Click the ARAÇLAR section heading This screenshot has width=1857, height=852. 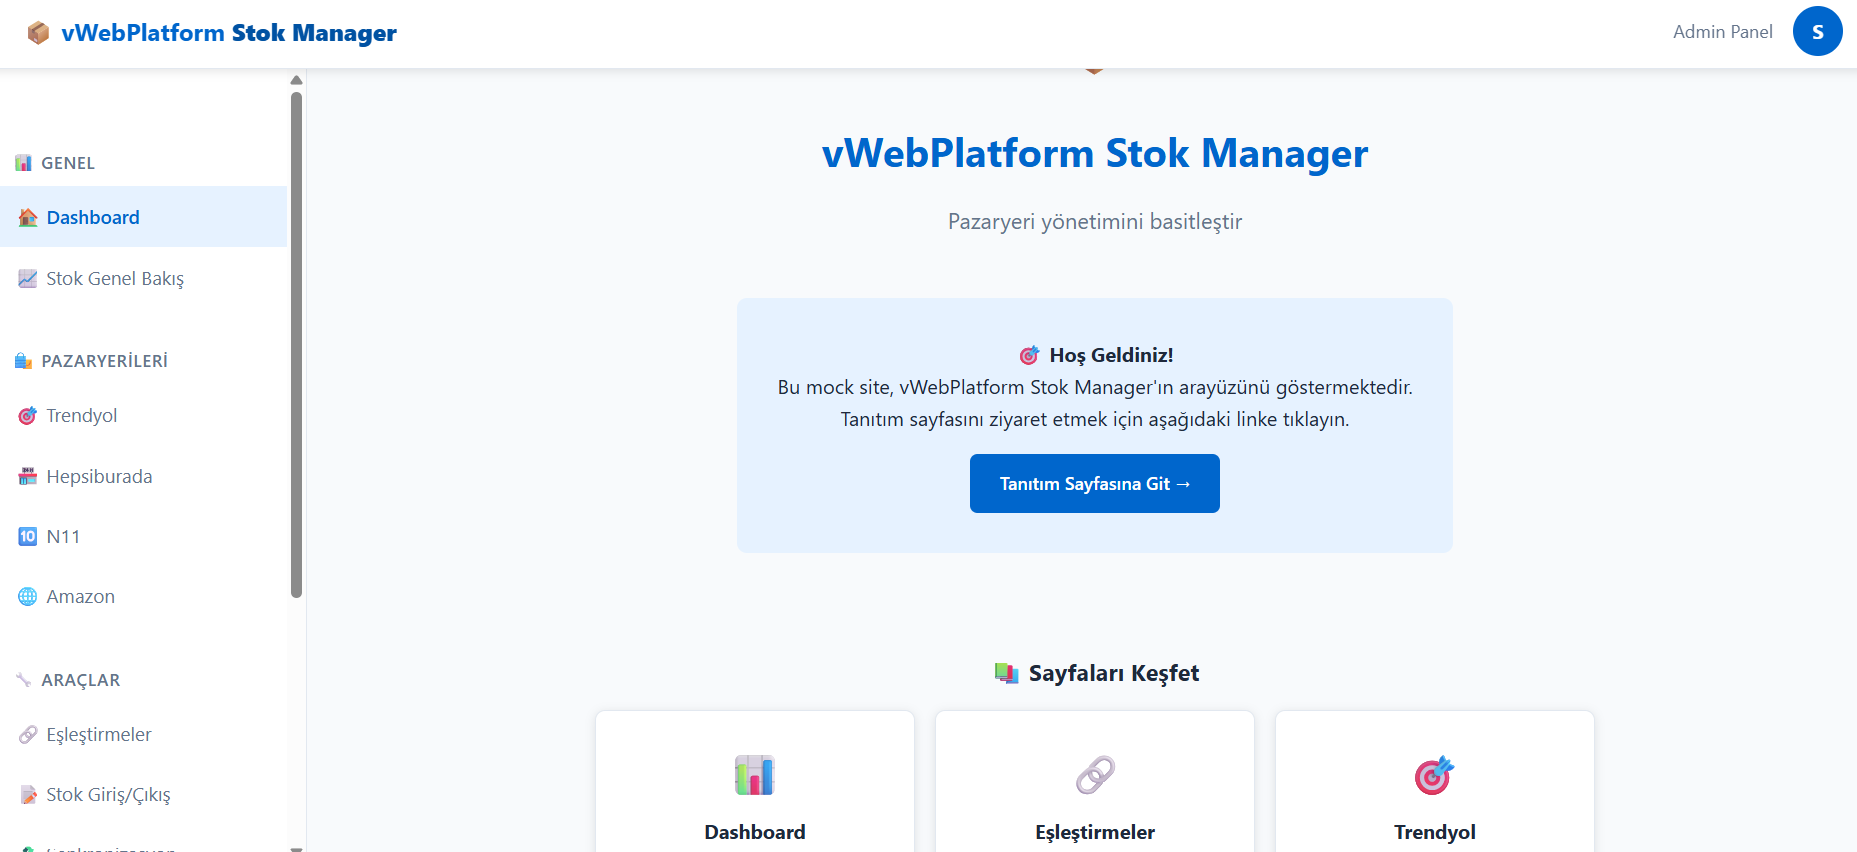(x=80, y=680)
